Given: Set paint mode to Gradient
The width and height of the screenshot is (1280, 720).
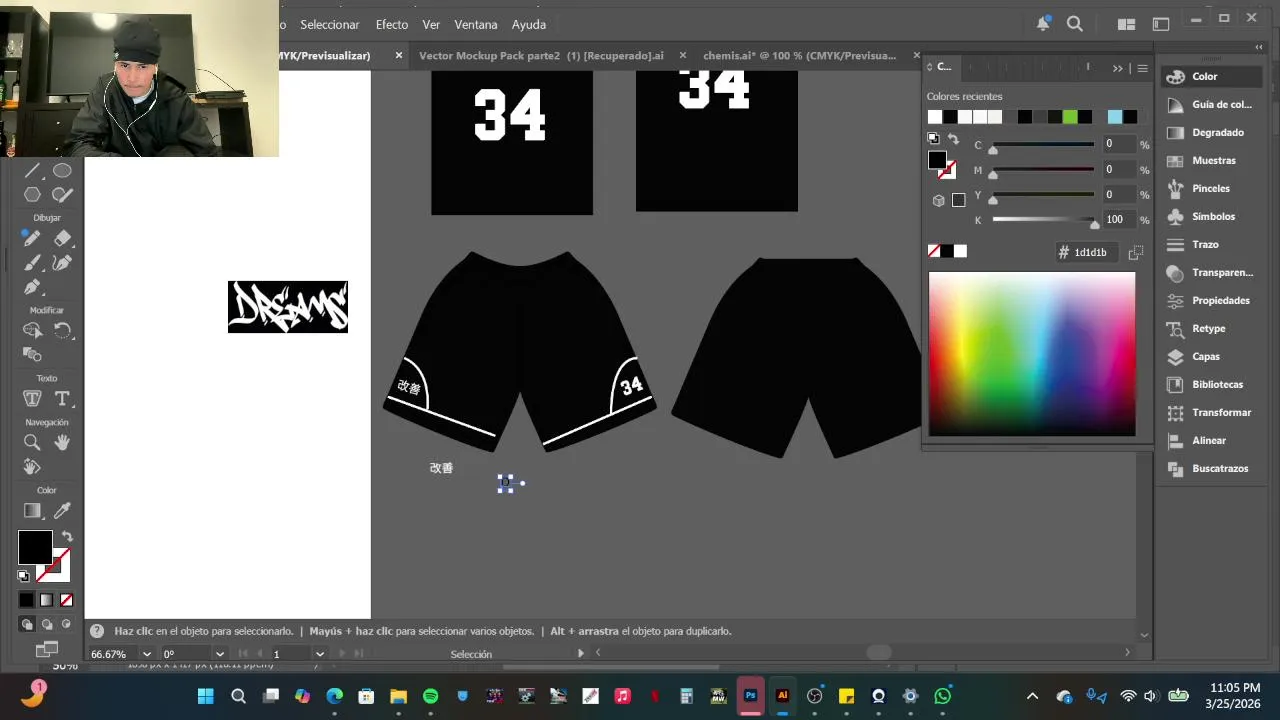Looking at the screenshot, I should click(46, 600).
